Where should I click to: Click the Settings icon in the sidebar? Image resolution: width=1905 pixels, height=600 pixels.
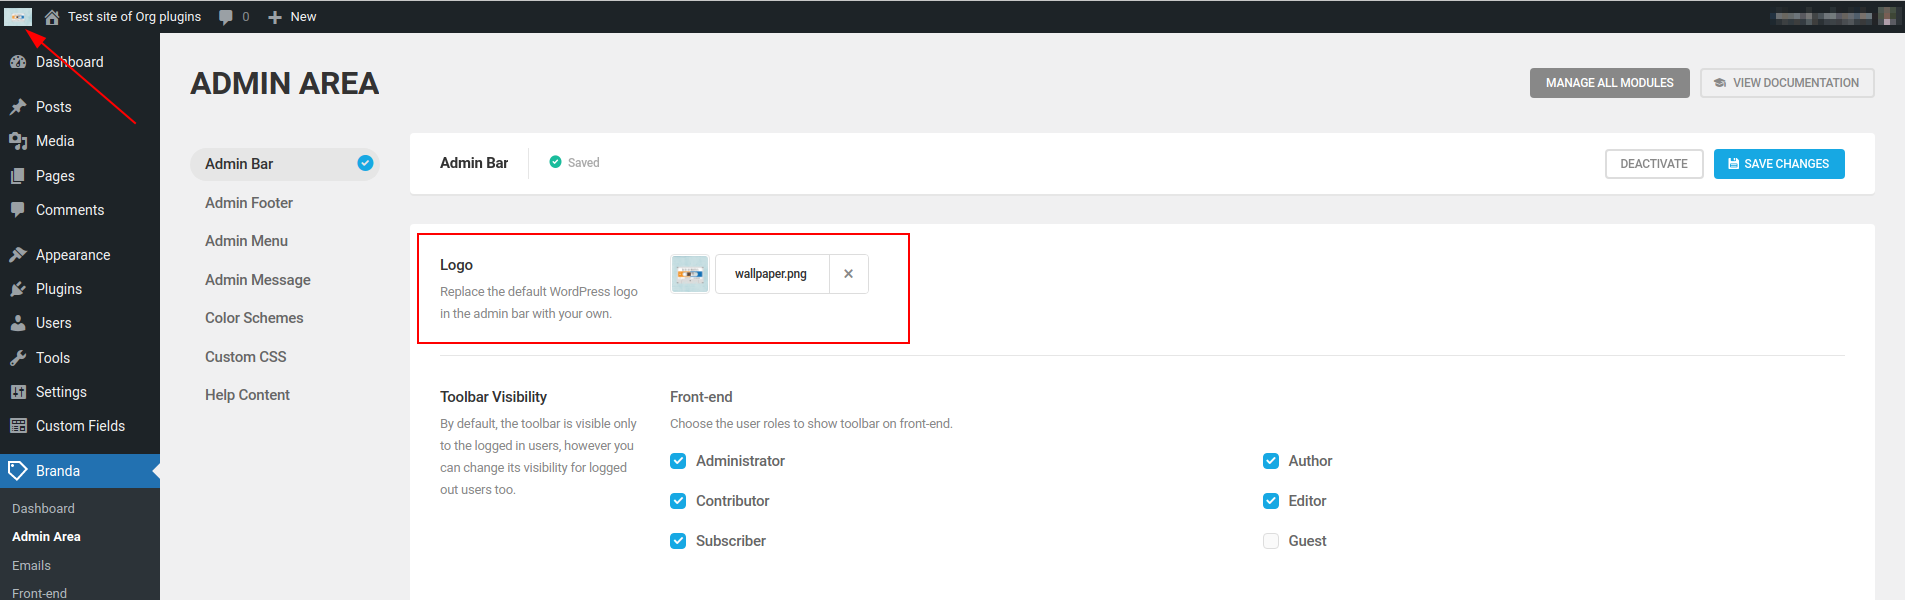(x=18, y=392)
